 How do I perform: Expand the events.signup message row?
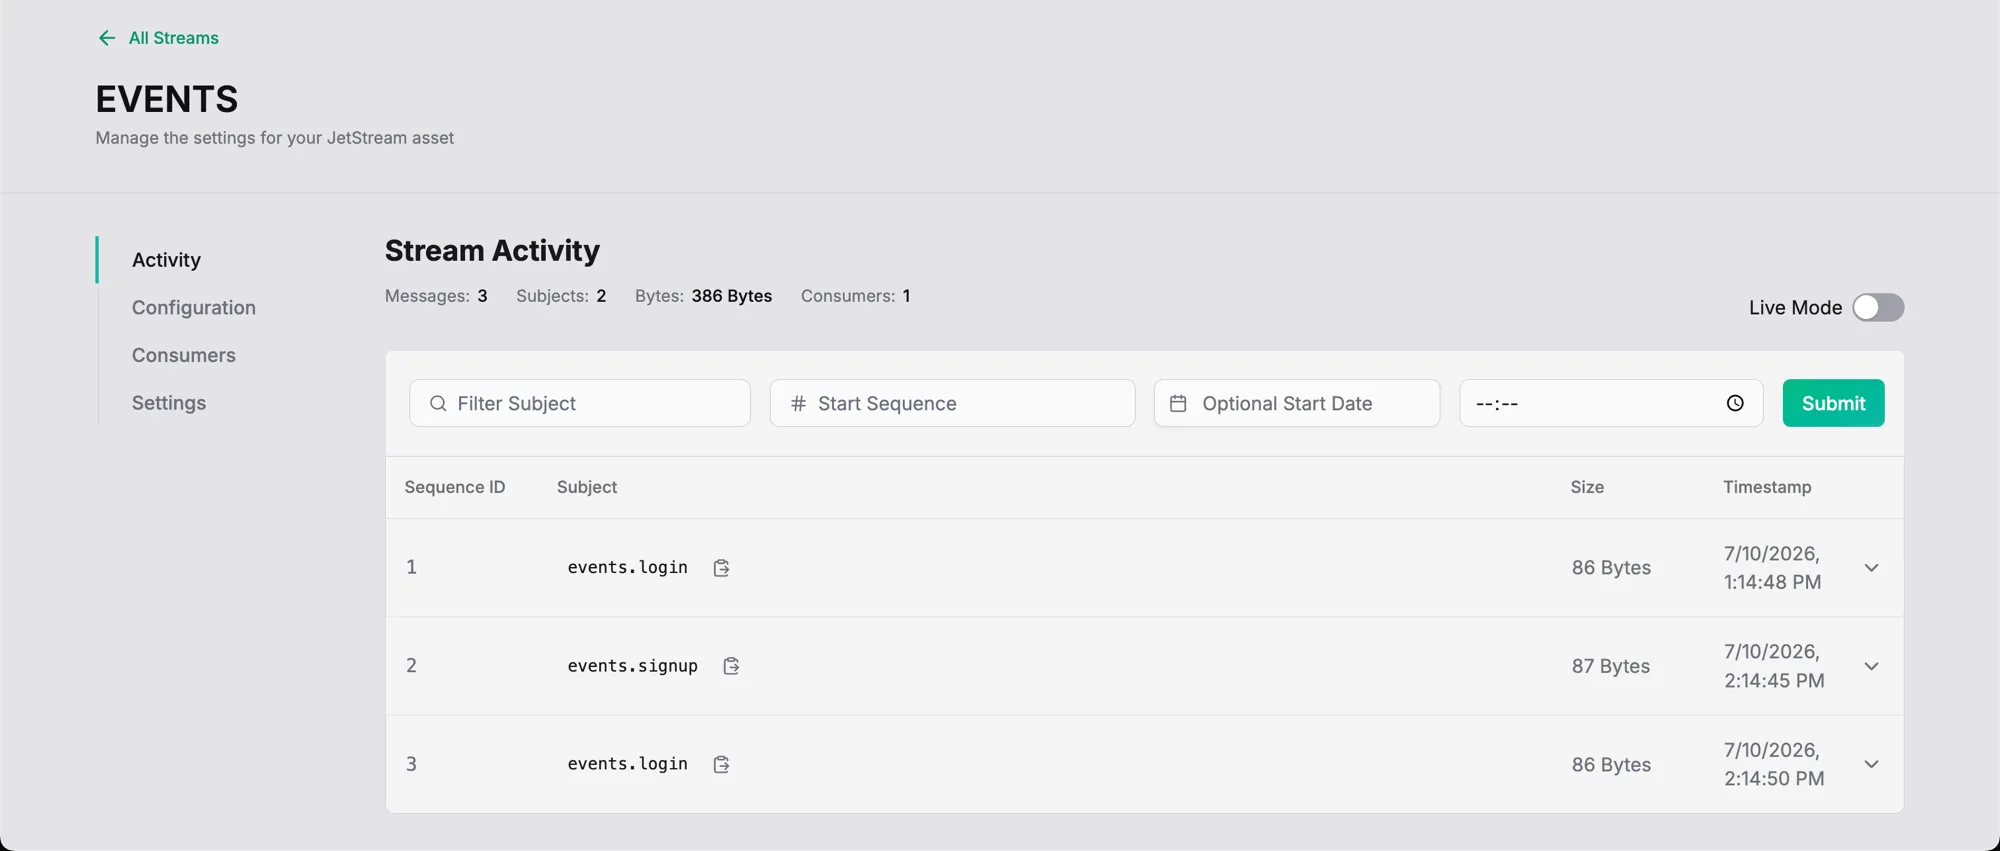coord(1871,666)
